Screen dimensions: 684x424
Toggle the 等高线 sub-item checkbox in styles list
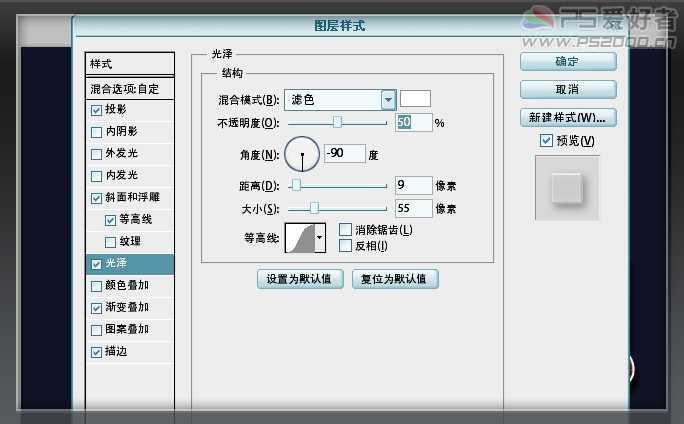[110, 220]
